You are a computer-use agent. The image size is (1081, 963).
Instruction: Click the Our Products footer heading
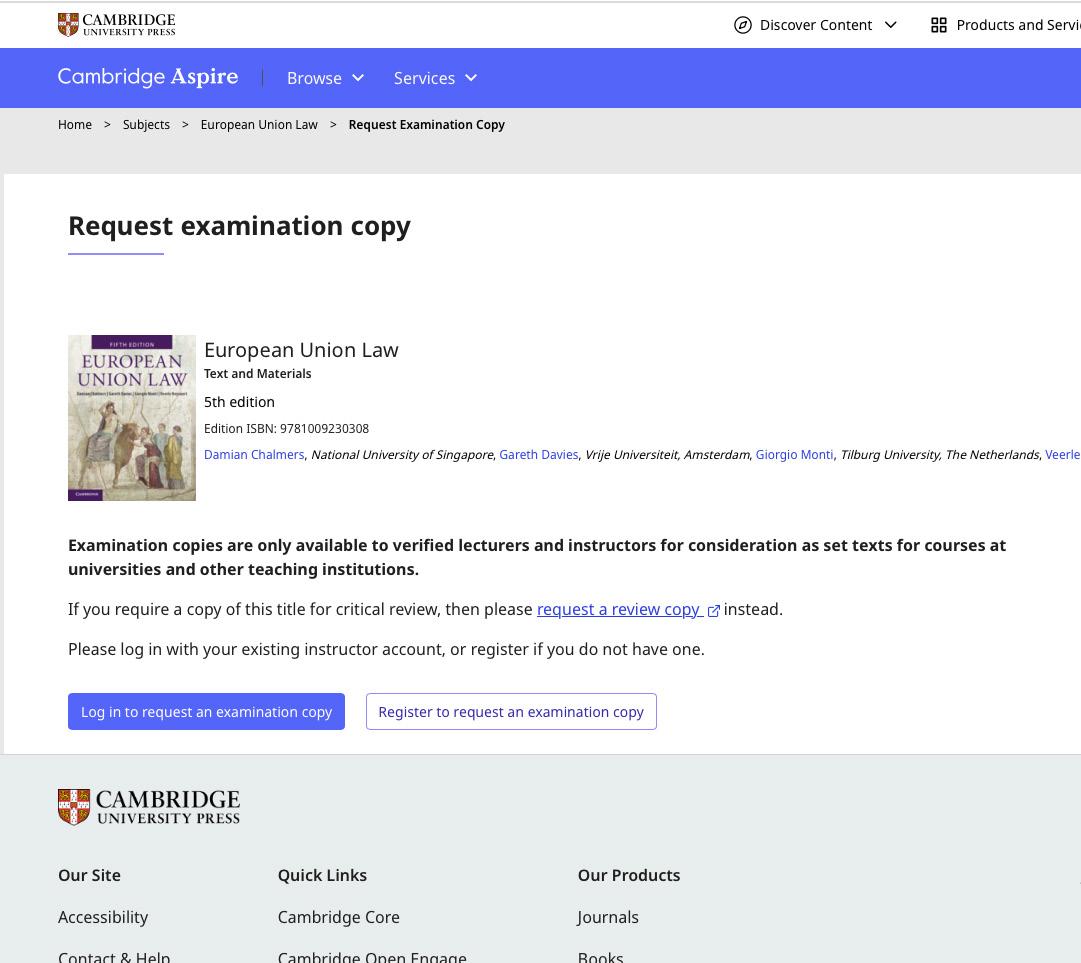[629, 875]
